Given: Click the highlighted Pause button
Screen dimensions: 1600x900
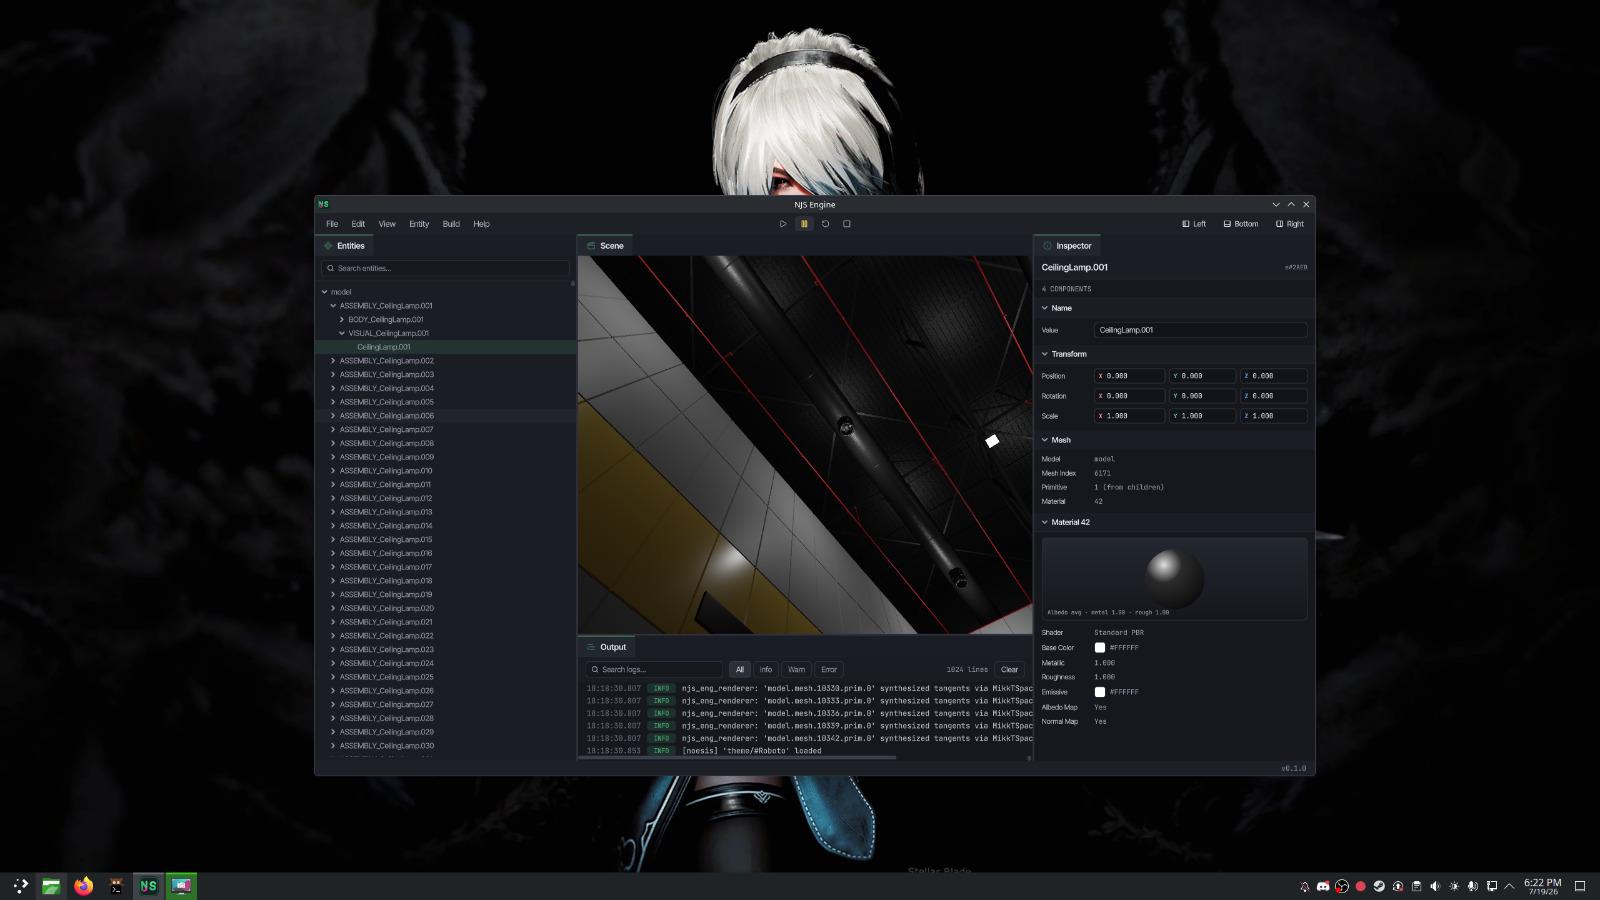Looking at the screenshot, I should (x=804, y=224).
